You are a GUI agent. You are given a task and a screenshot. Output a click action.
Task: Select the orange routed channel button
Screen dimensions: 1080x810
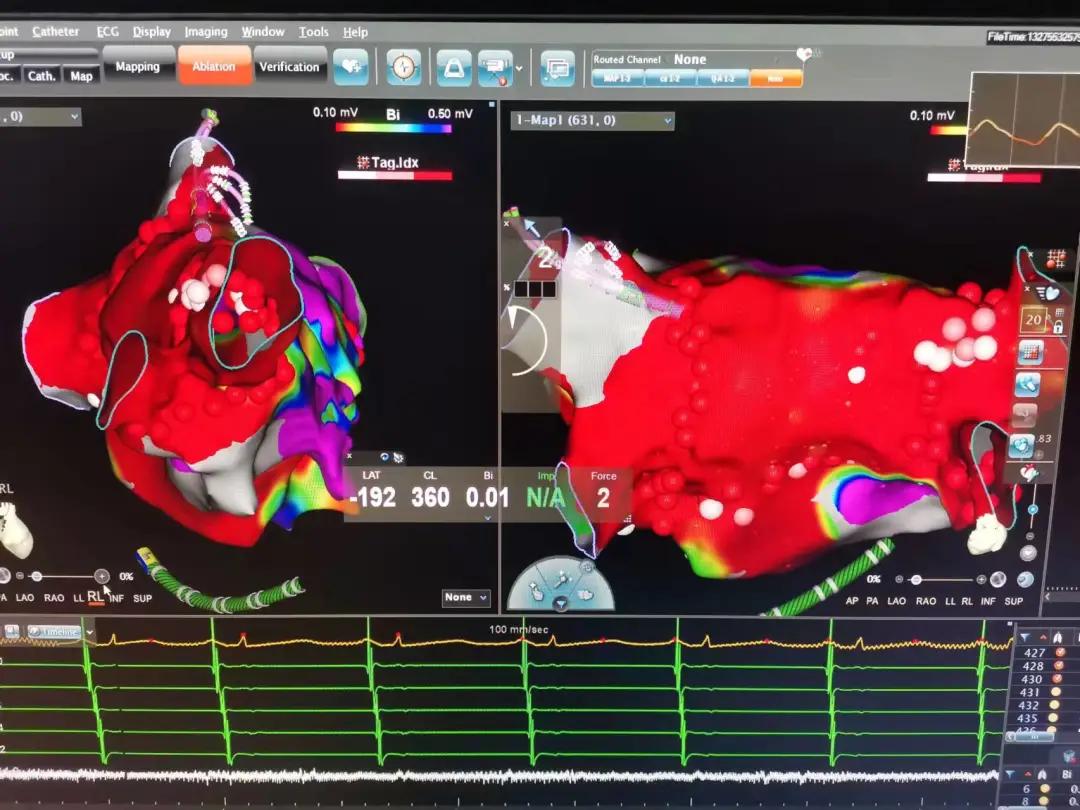click(776, 79)
